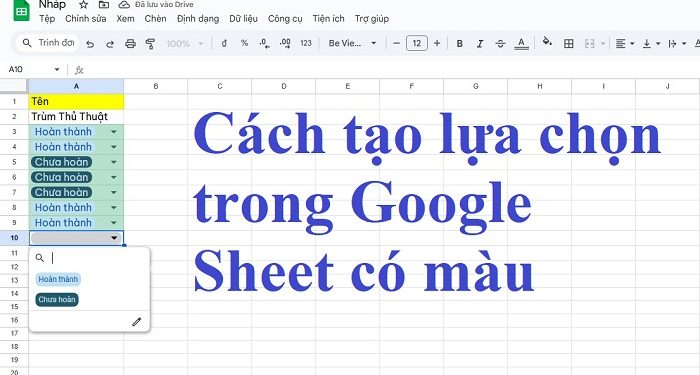
Task: Select column A header
Action: (76, 86)
